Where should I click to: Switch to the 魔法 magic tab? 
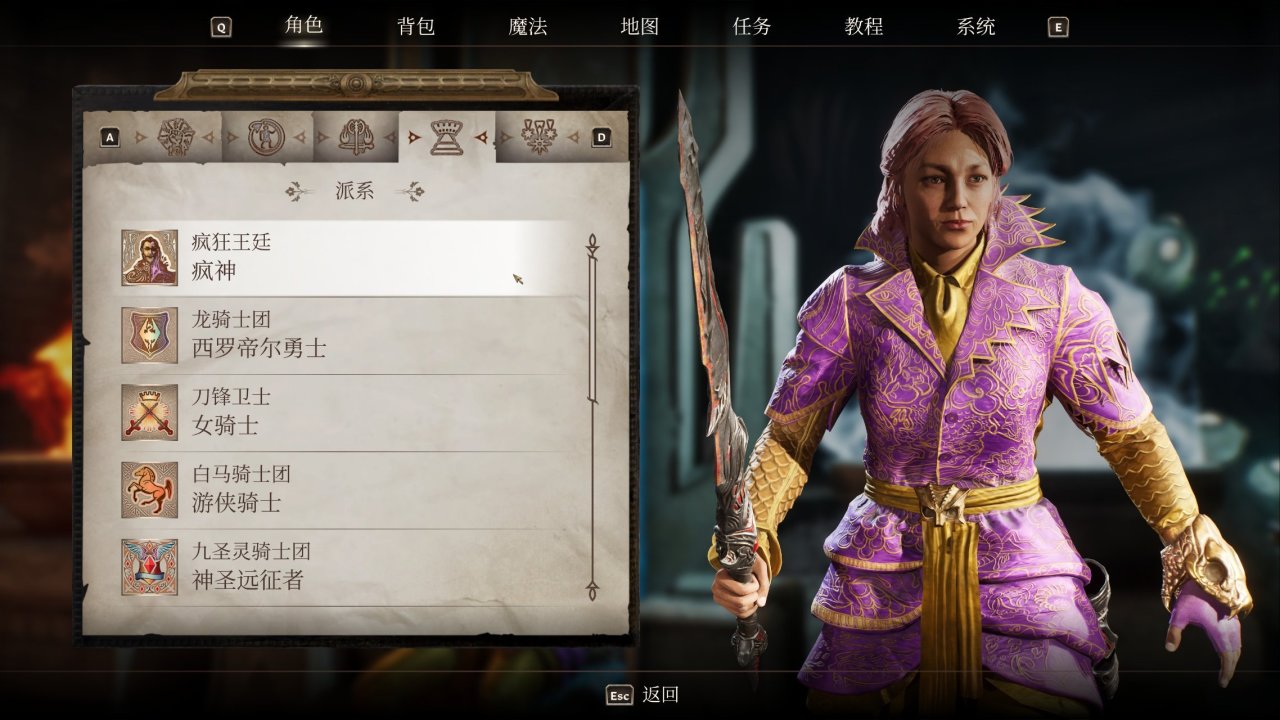[x=528, y=27]
